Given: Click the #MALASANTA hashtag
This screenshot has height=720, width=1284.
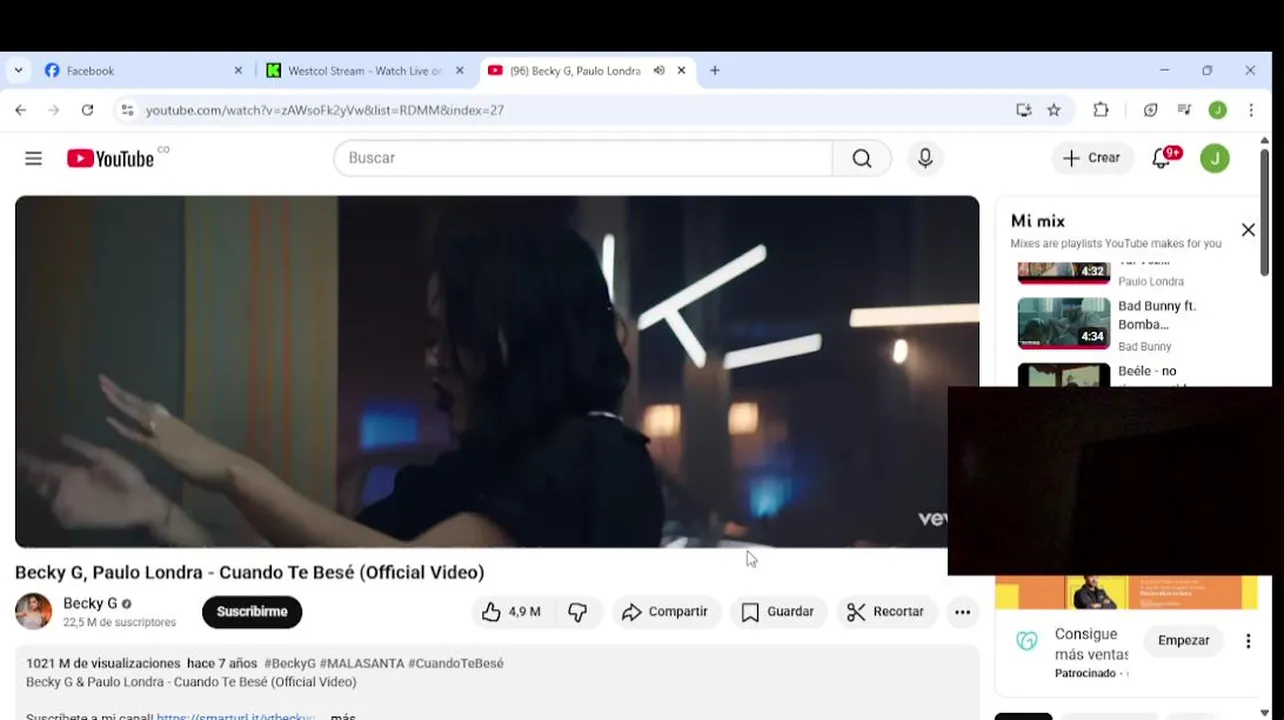Looking at the screenshot, I should [x=362, y=664].
